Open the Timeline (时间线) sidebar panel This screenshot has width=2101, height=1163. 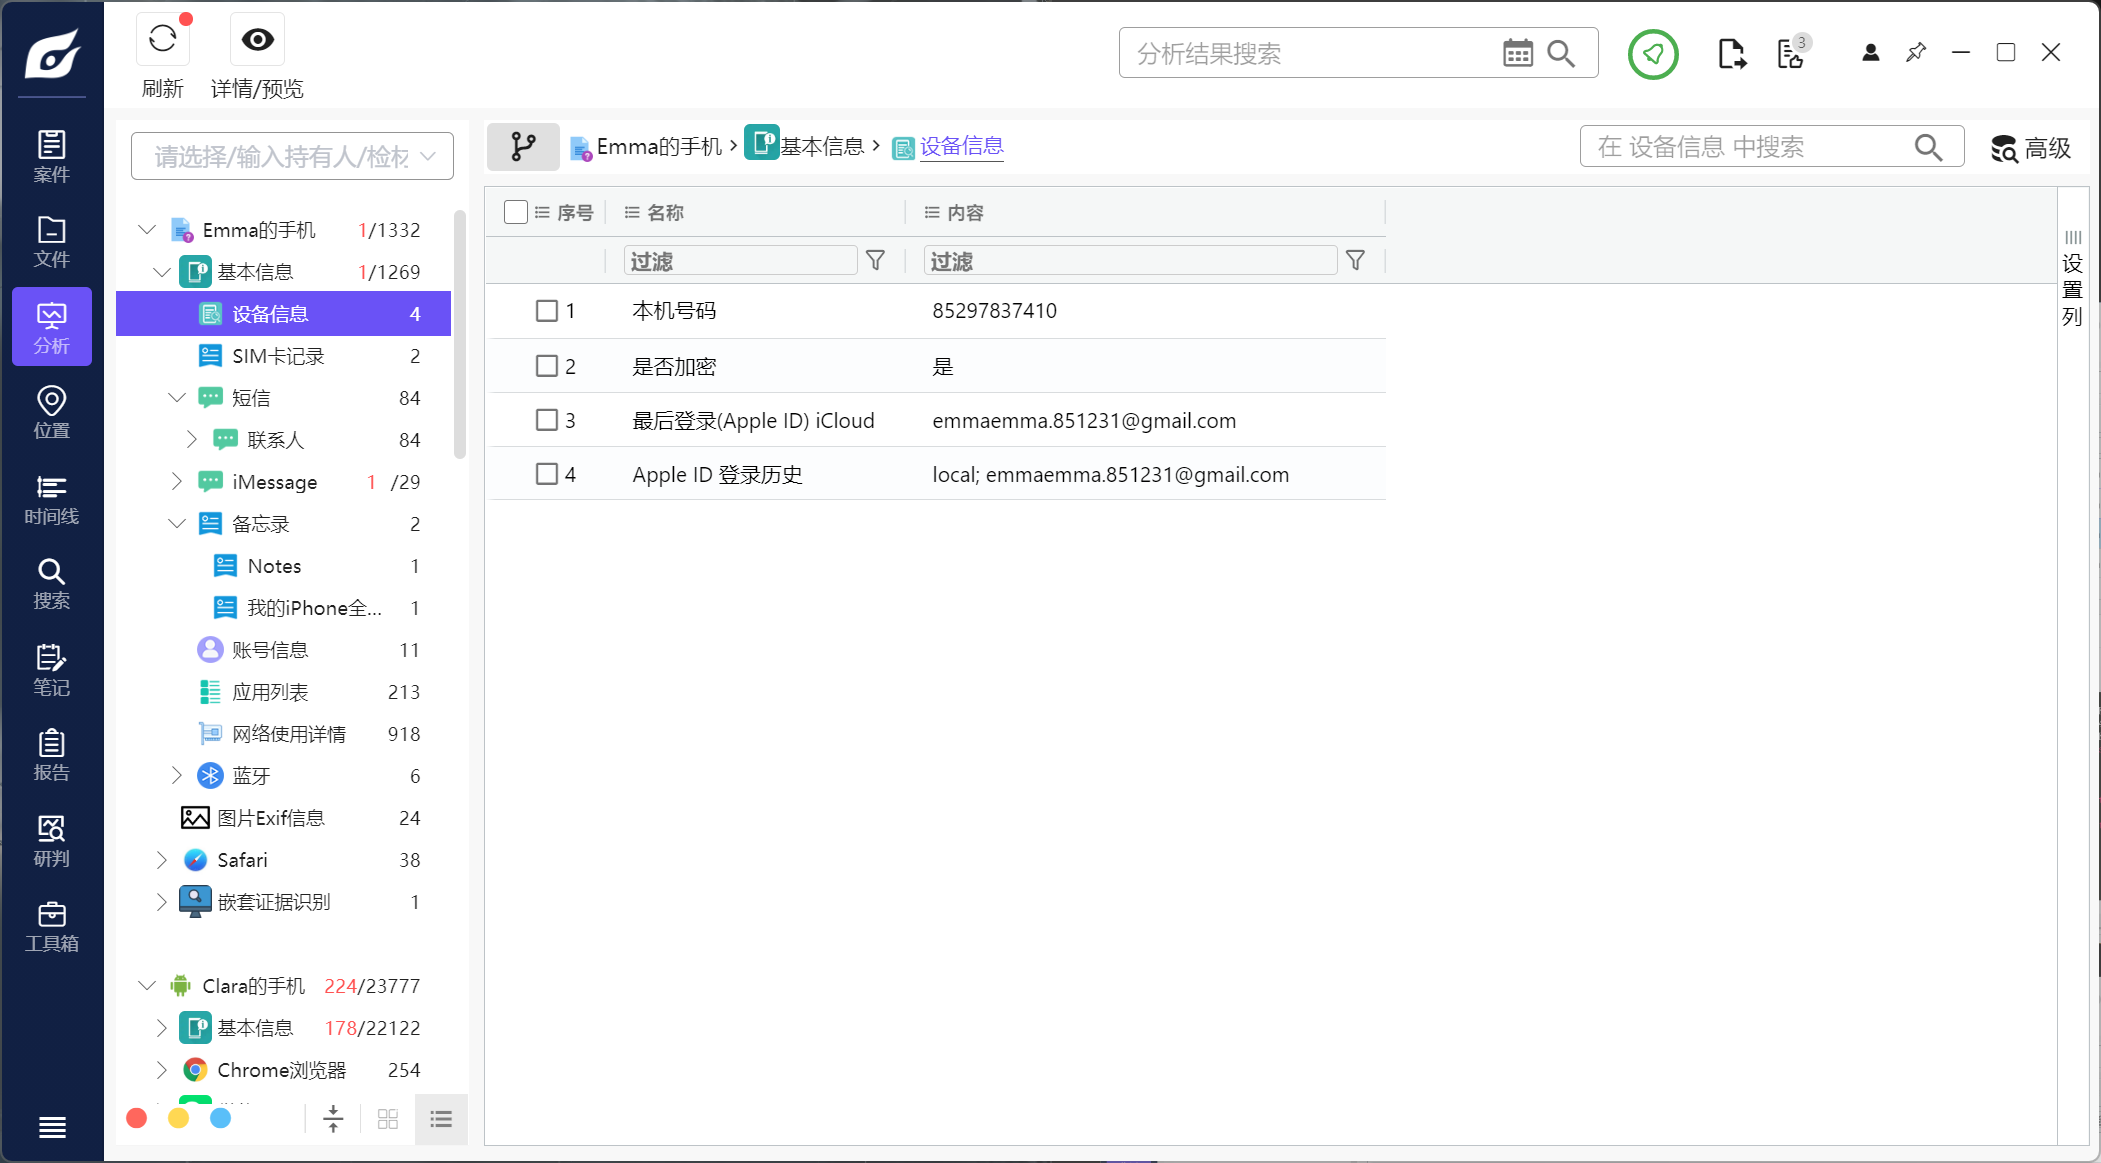52,499
